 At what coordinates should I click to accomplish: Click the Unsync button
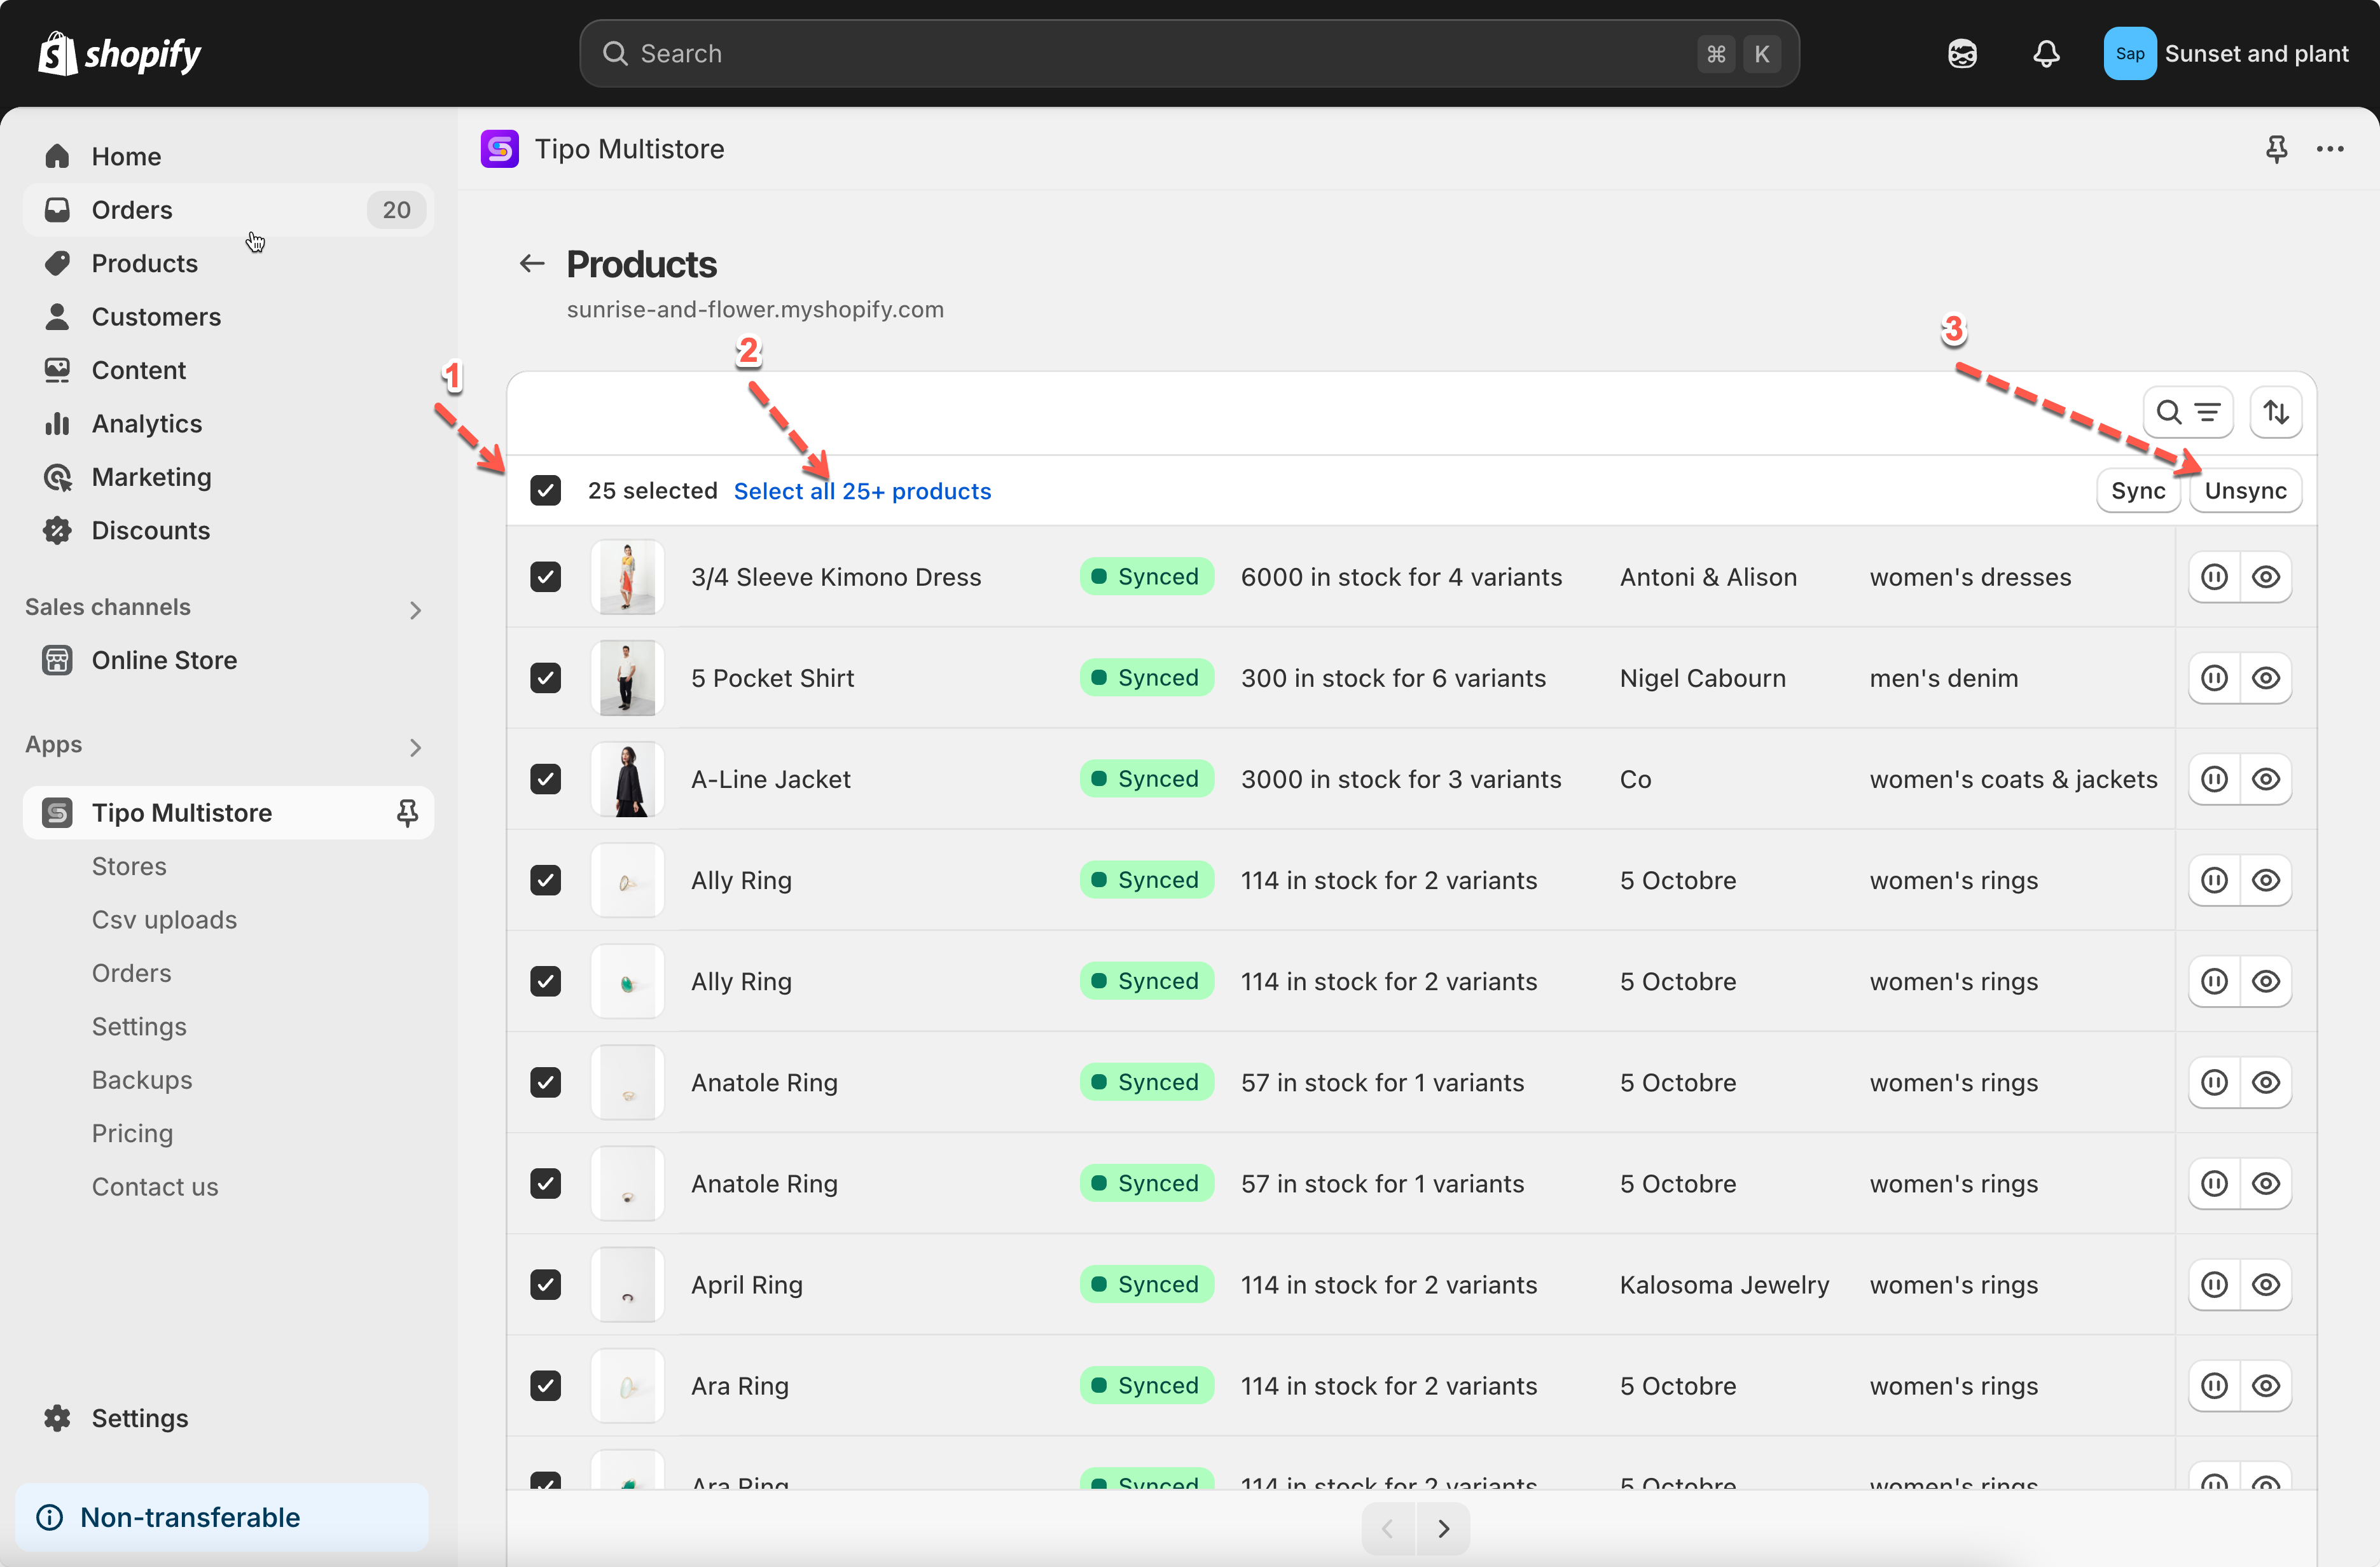(x=2245, y=491)
